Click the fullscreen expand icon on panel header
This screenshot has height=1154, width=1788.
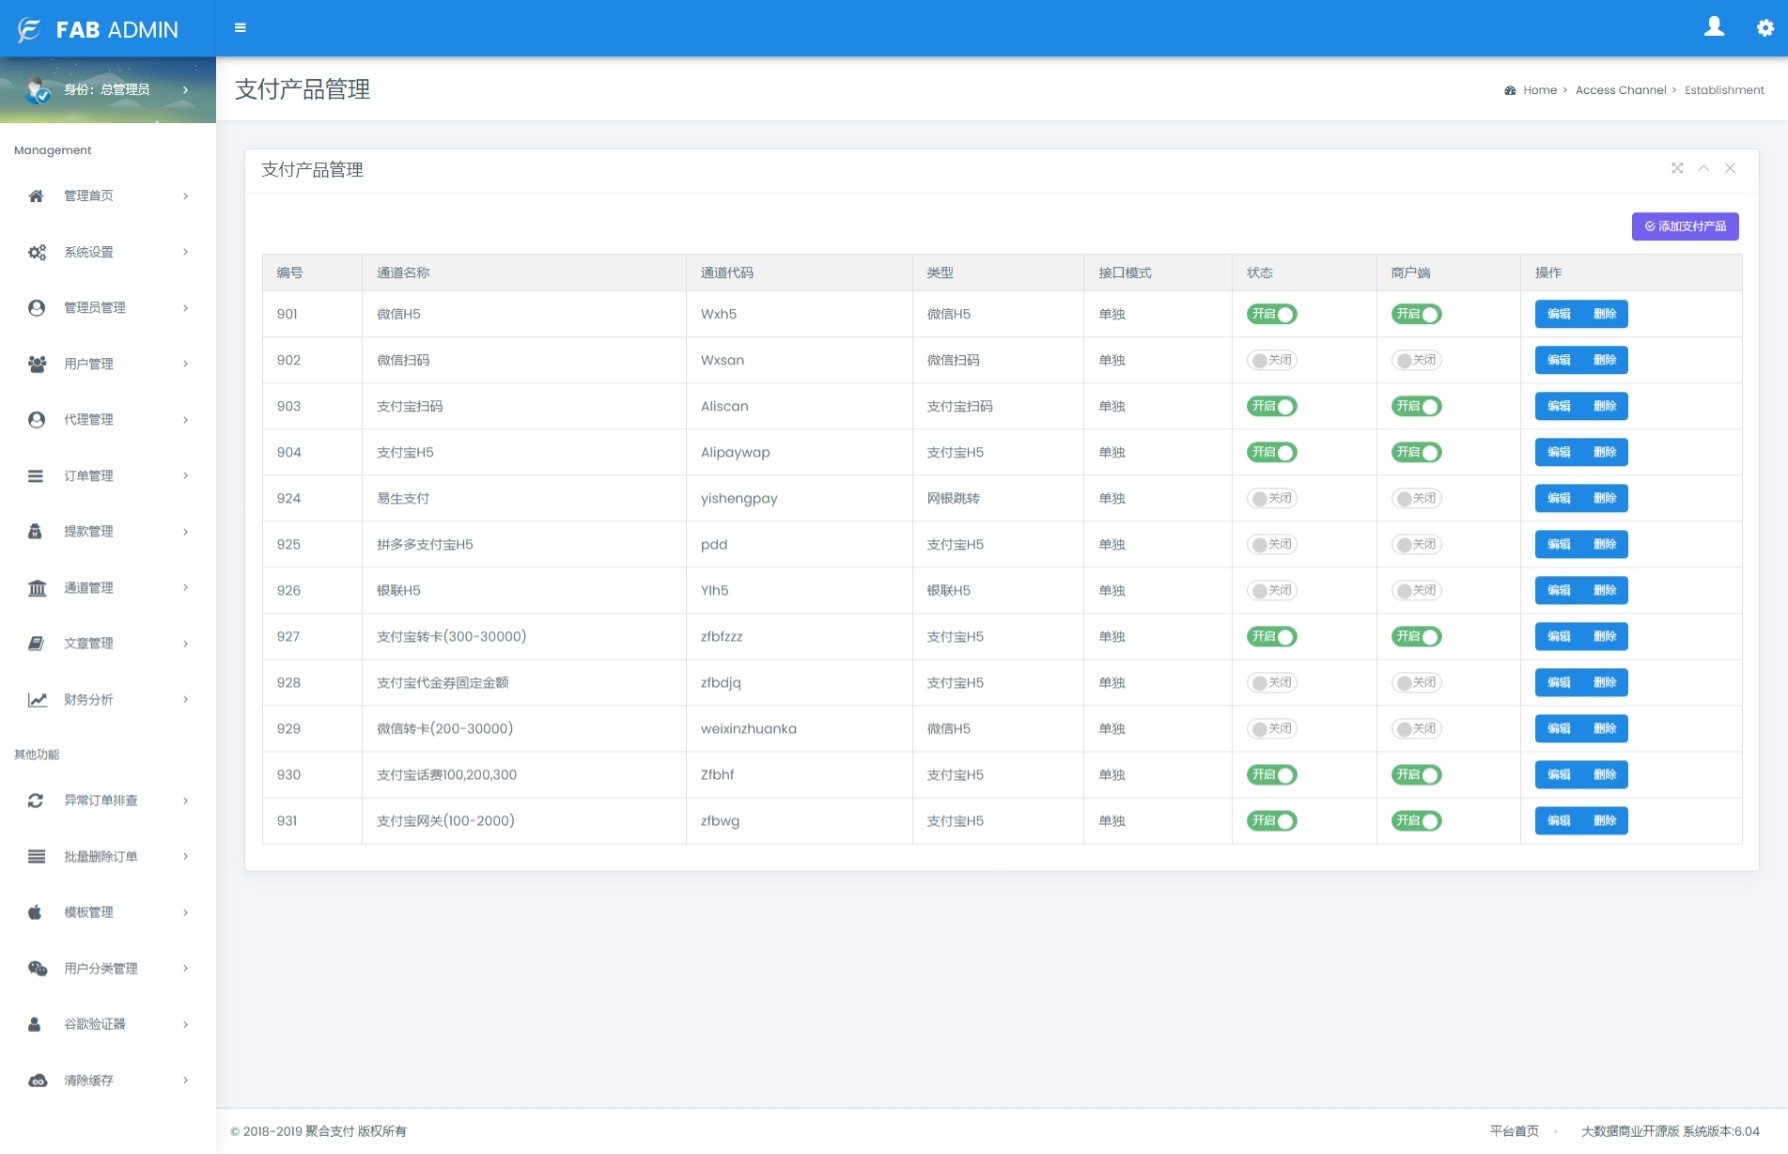pos(1677,168)
